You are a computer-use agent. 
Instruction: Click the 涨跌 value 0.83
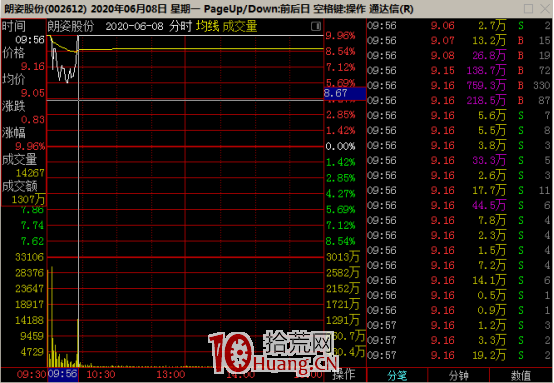point(33,119)
